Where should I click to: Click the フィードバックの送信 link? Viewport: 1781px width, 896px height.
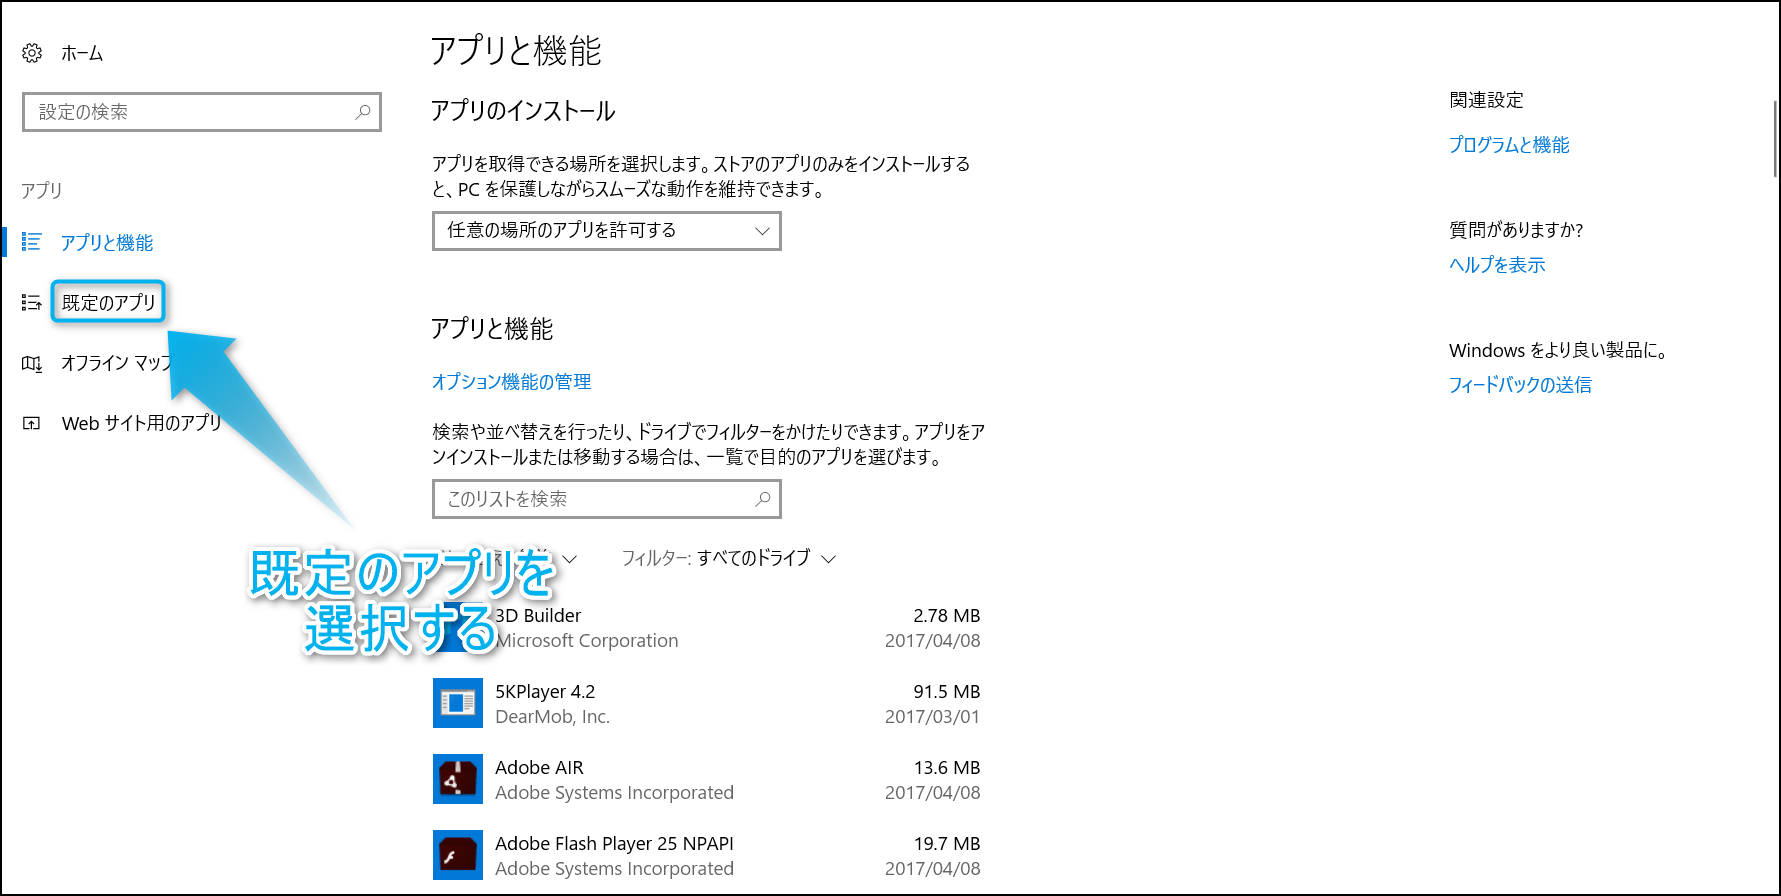(1519, 385)
